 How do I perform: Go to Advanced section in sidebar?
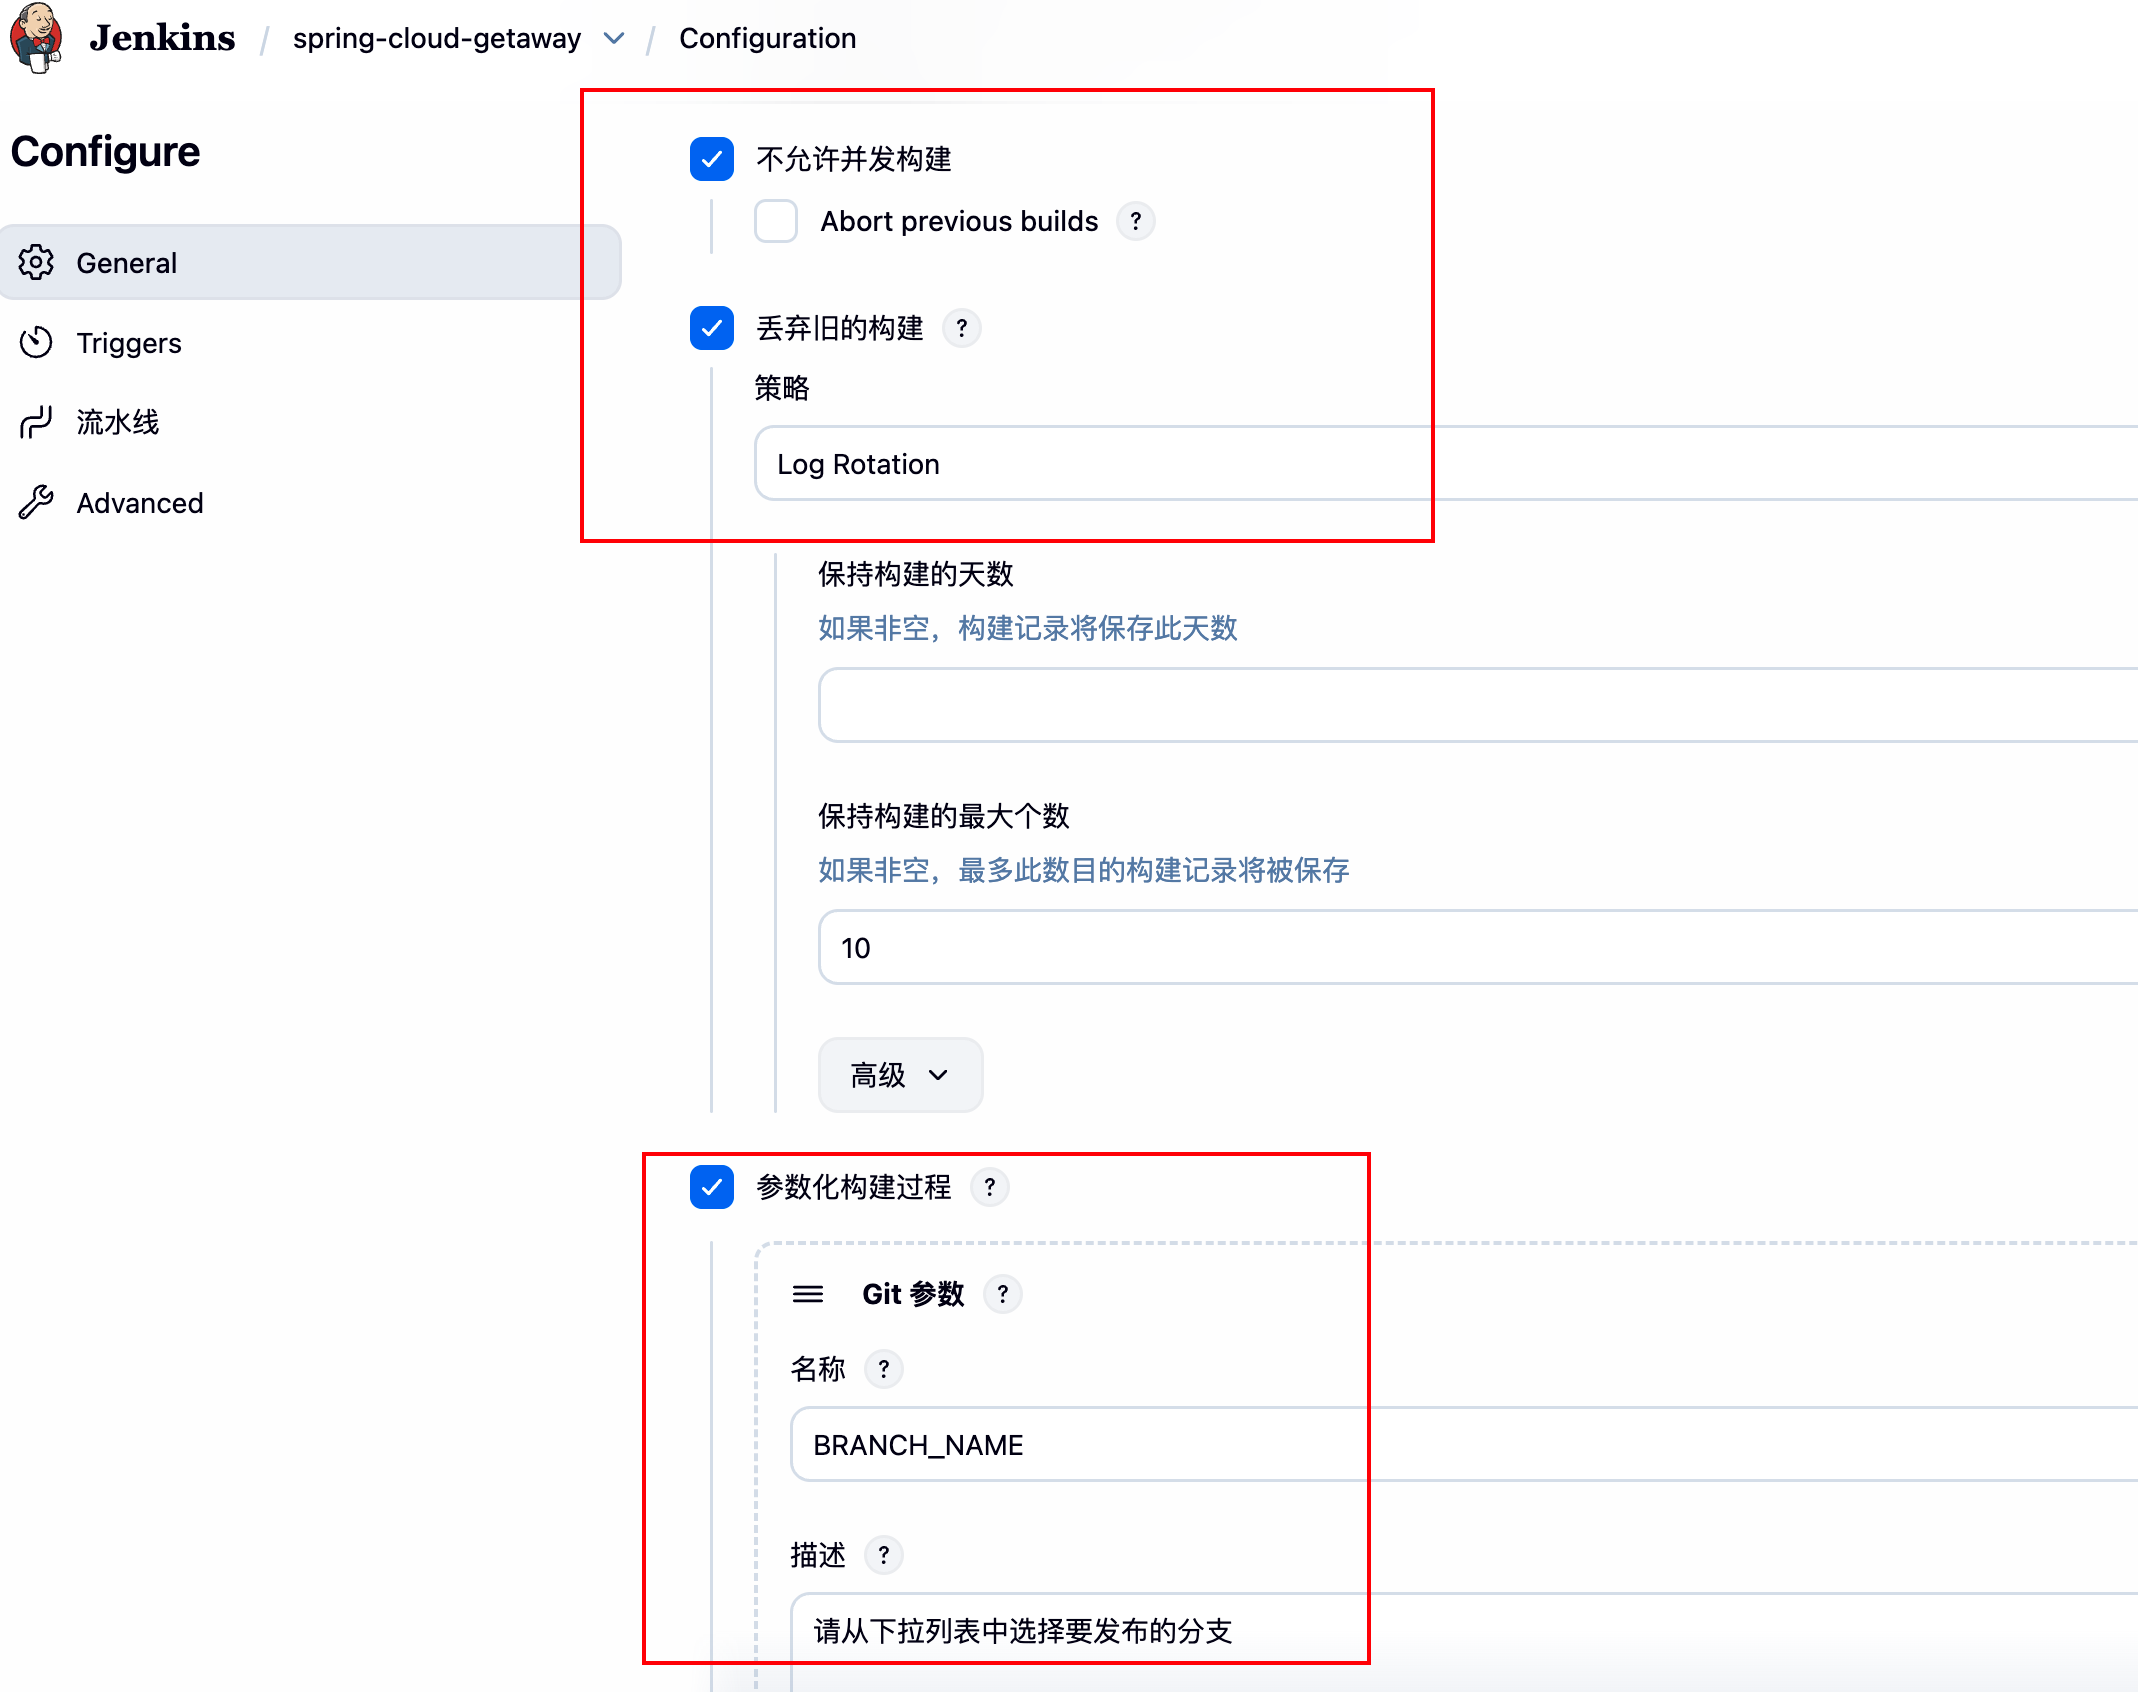[140, 503]
